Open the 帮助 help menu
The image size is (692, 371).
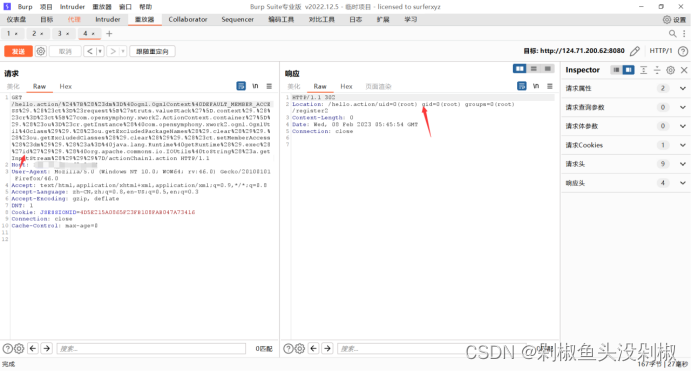coord(146,7)
